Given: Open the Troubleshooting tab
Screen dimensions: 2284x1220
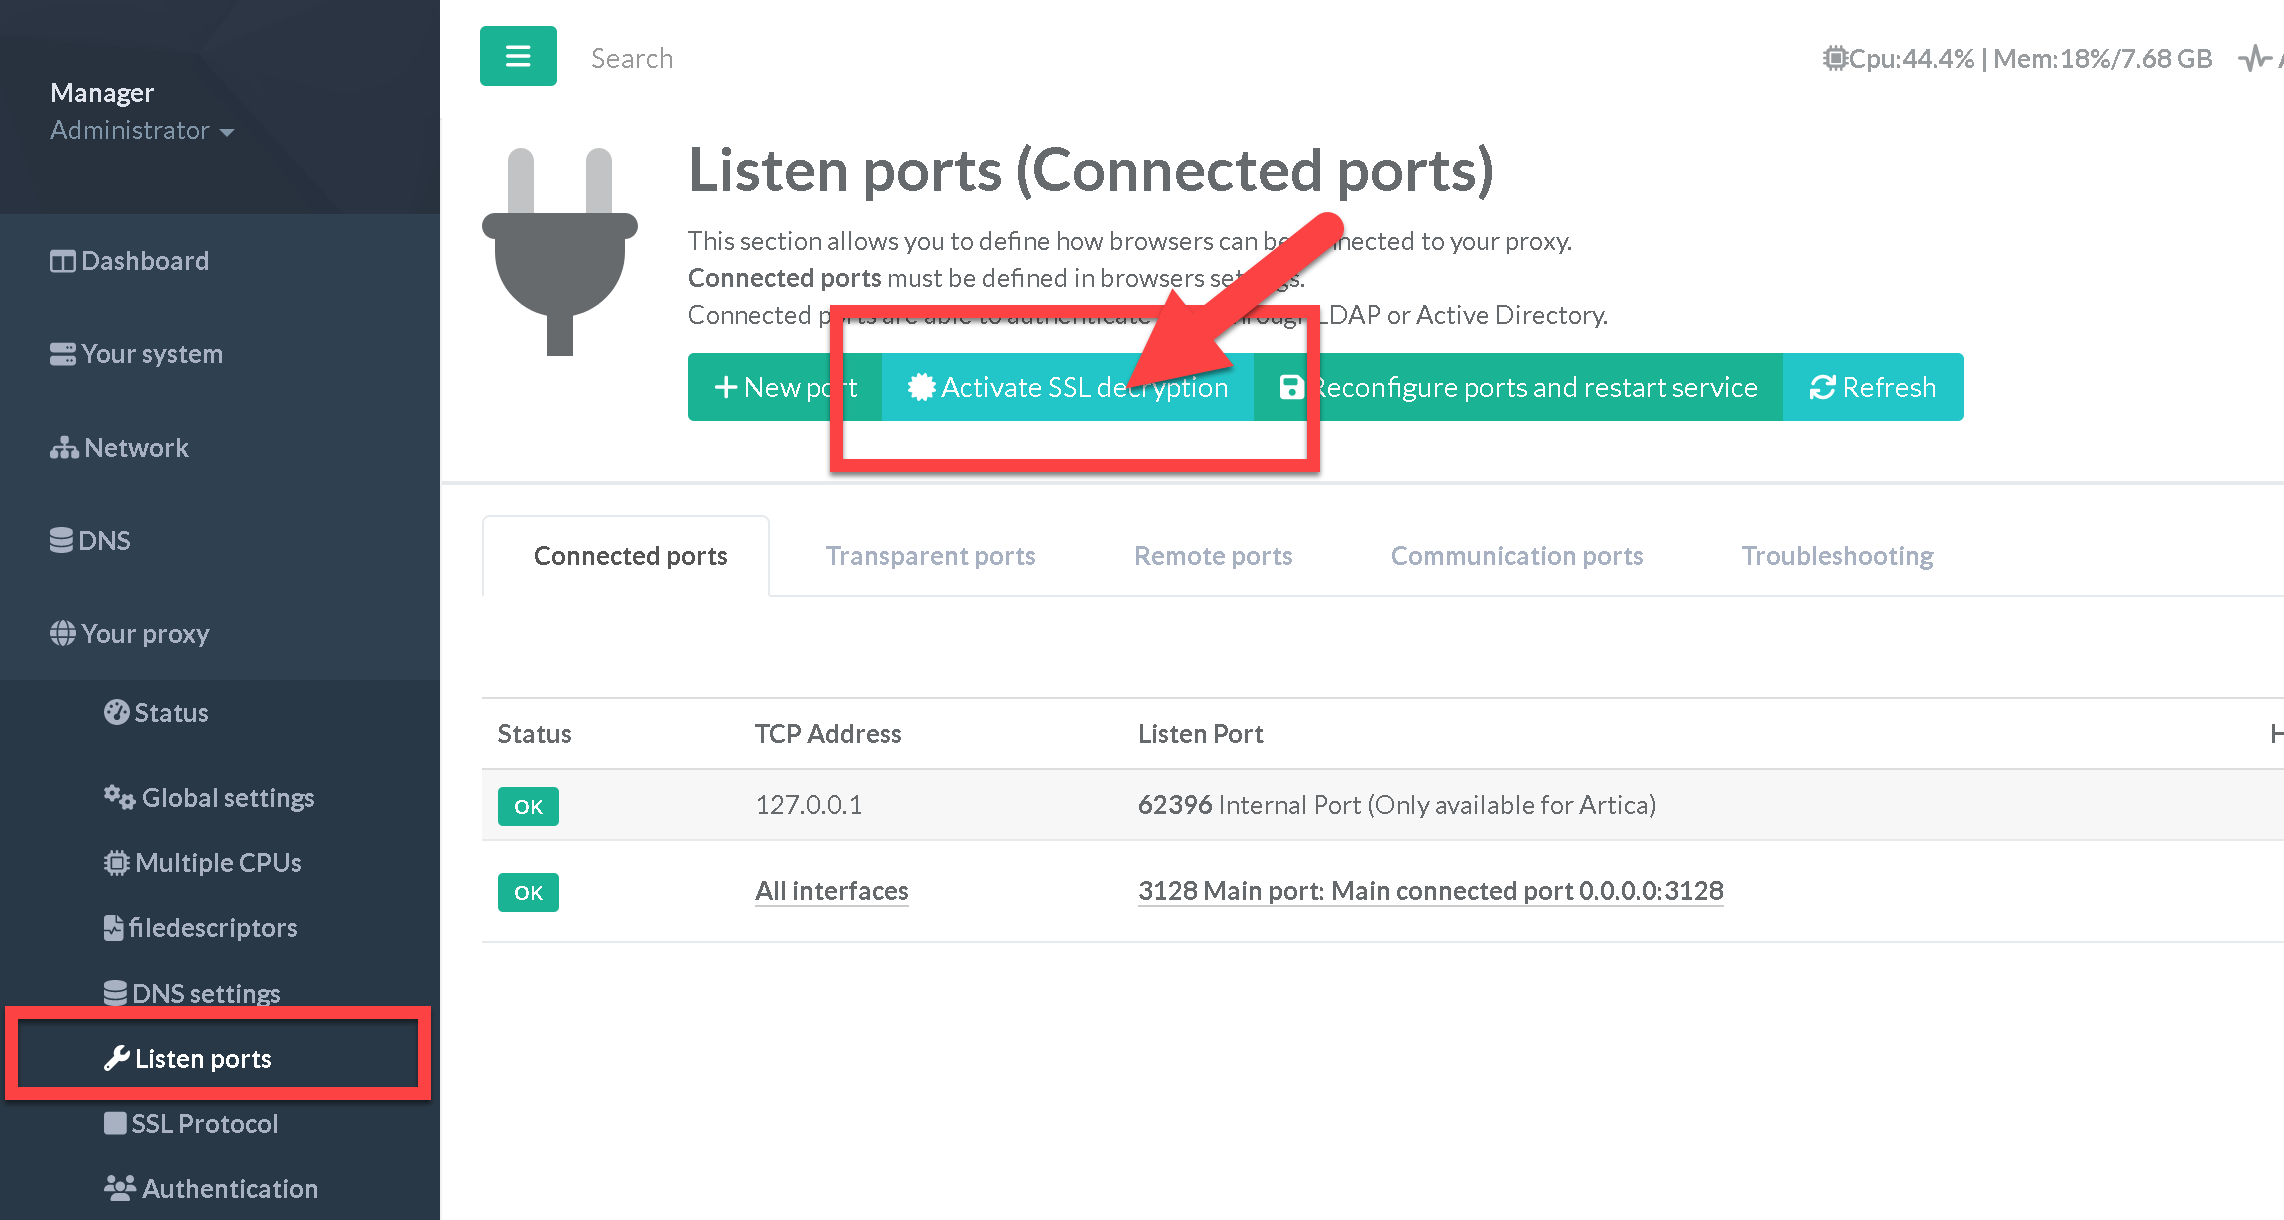Looking at the screenshot, I should pyautogui.click(x=1837, y=556).
